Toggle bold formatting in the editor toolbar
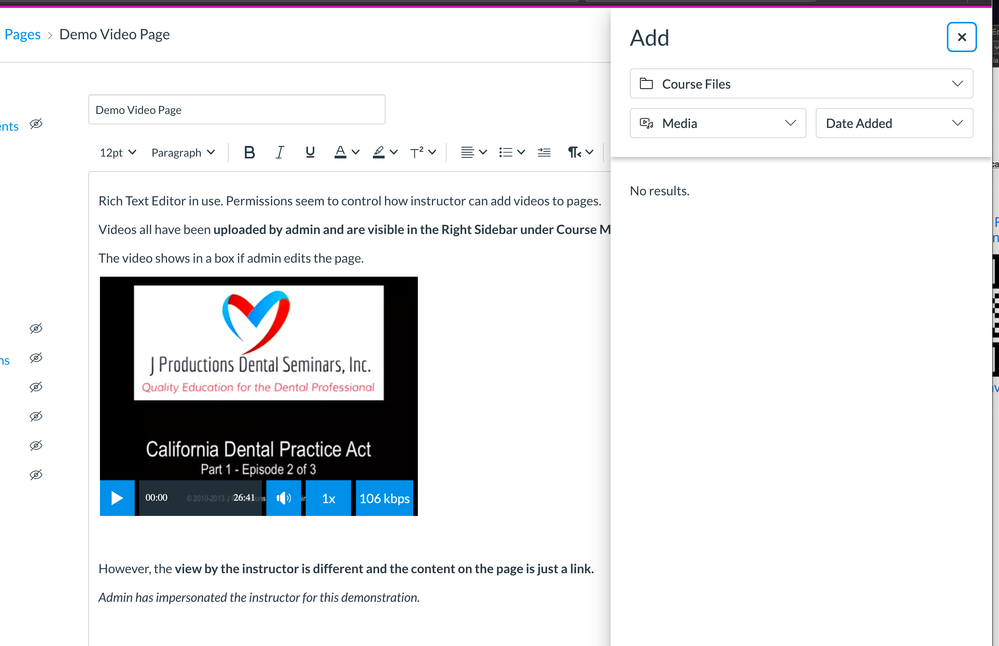Viewport: 999px width, 646px height. coord(249,152)
